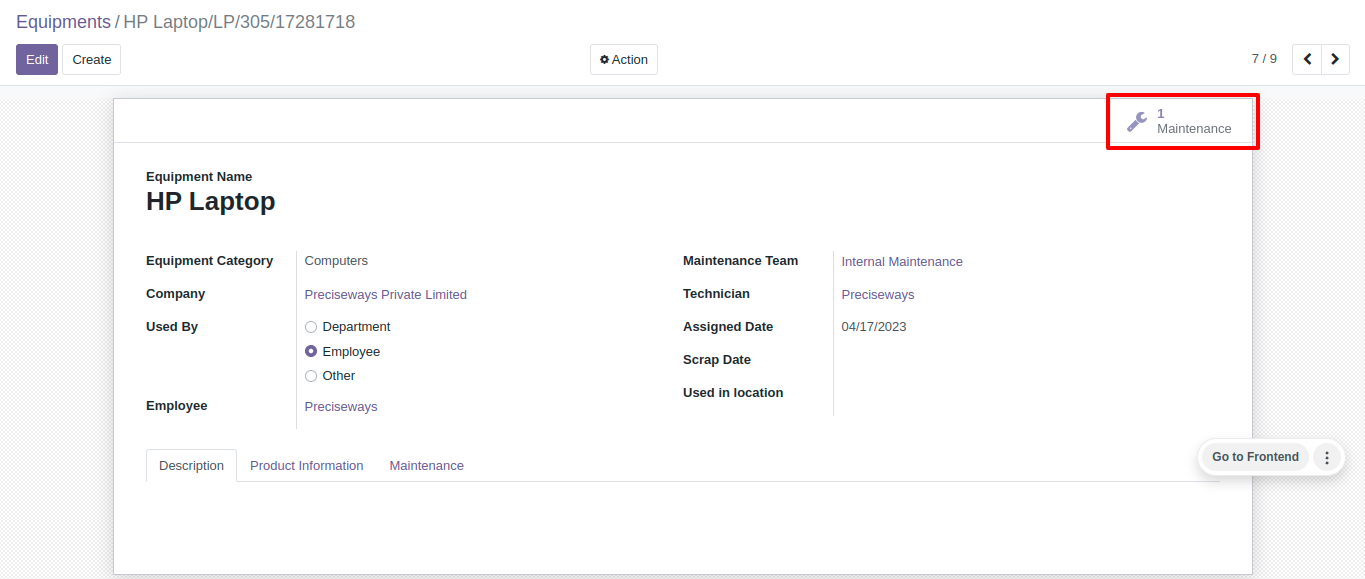
Task: Click the Go to Frontend button
Action: click(1255, 457)
